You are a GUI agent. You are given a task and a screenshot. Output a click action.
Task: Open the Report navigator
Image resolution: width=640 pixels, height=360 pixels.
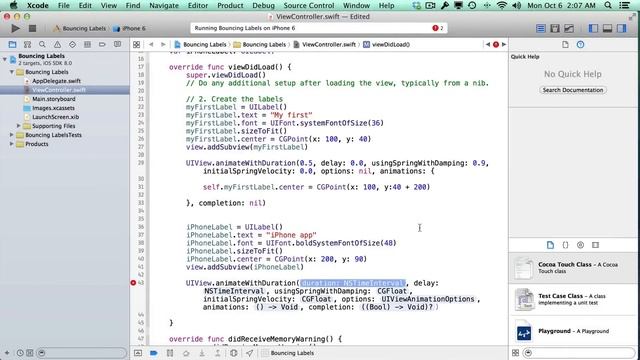118,44
